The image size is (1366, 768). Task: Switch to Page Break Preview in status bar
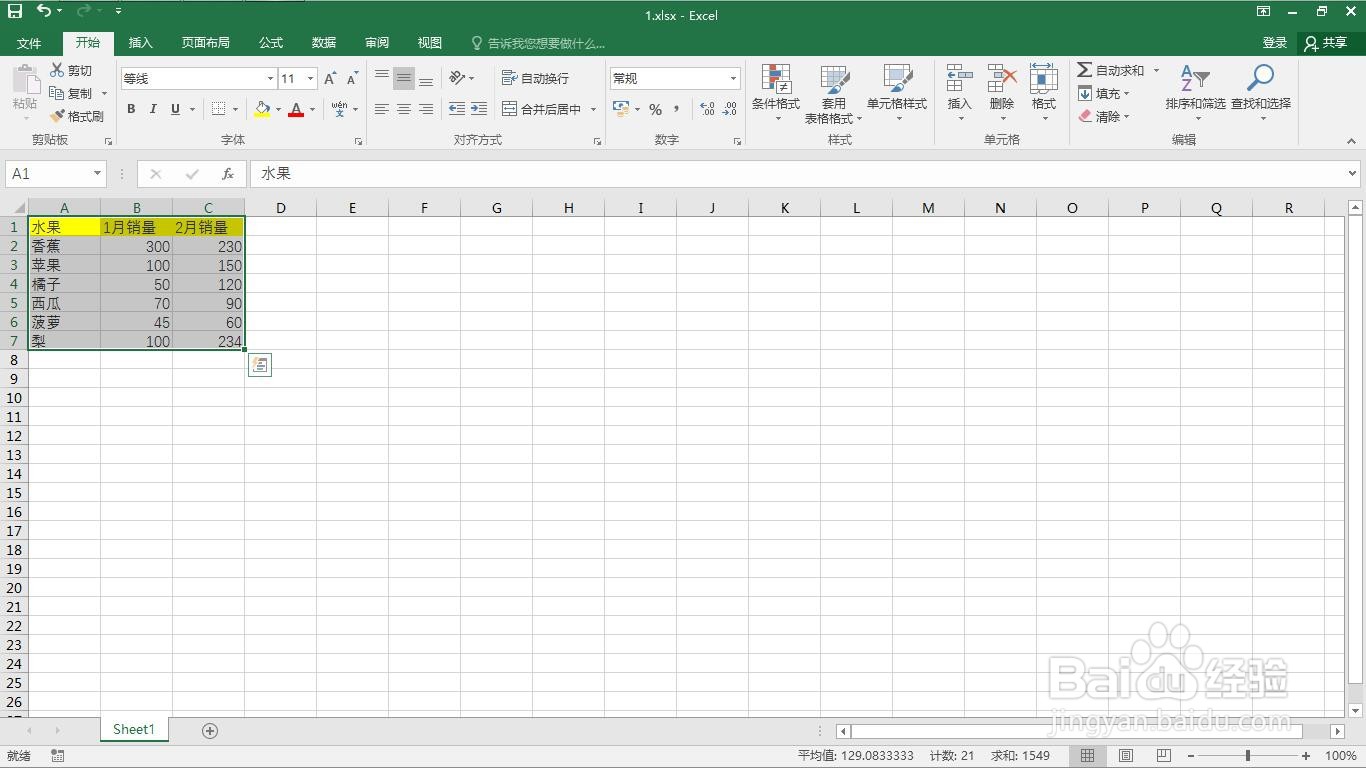pyautogui.click(x=1163, y=756)
